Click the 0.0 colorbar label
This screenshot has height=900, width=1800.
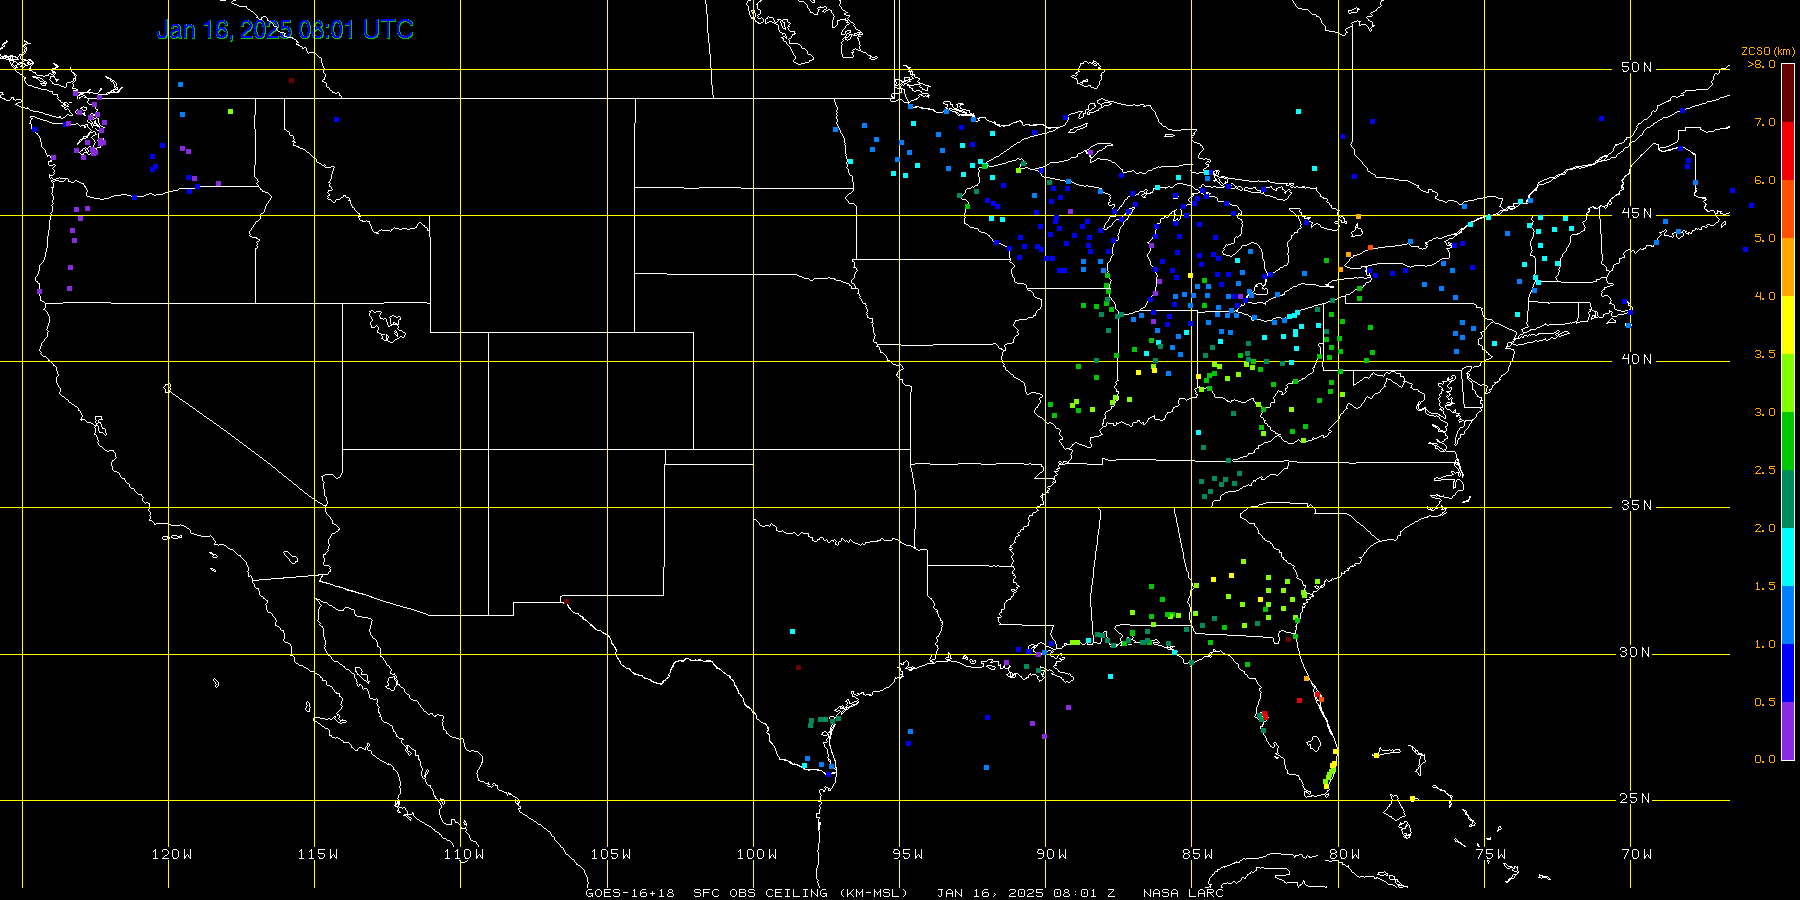point(1764,759)
